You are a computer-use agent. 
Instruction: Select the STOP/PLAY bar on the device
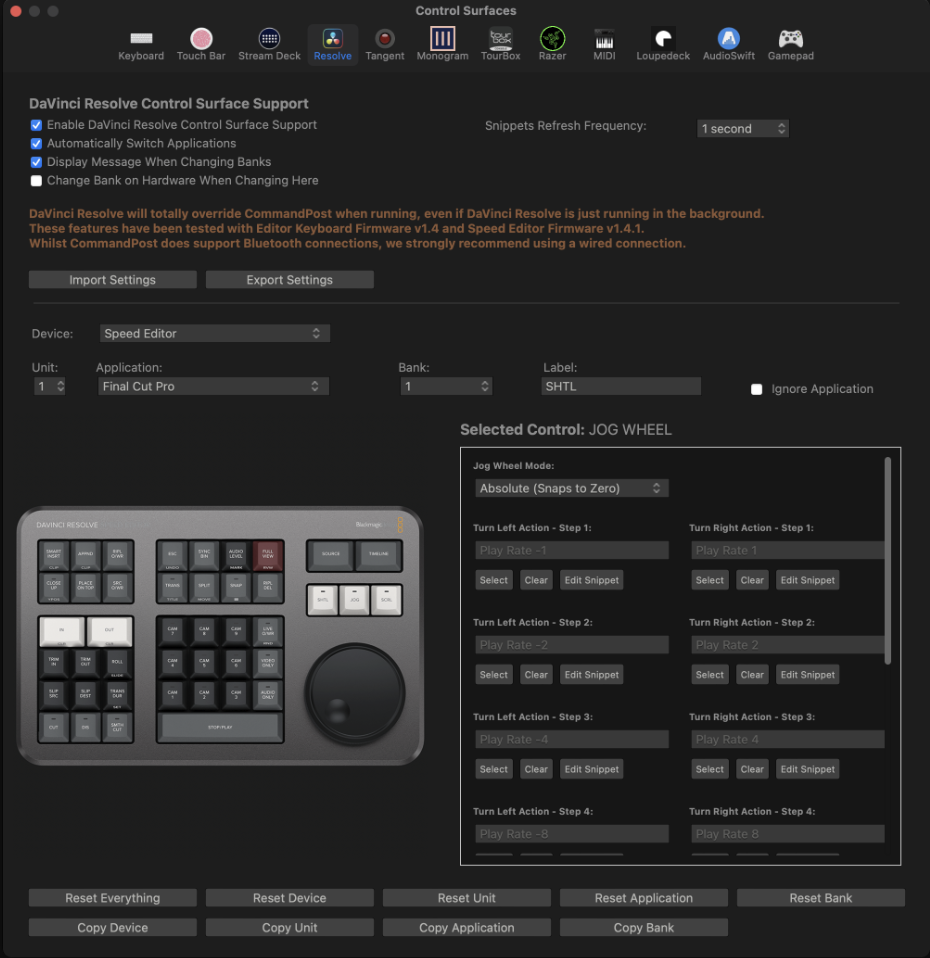(220, 727)
